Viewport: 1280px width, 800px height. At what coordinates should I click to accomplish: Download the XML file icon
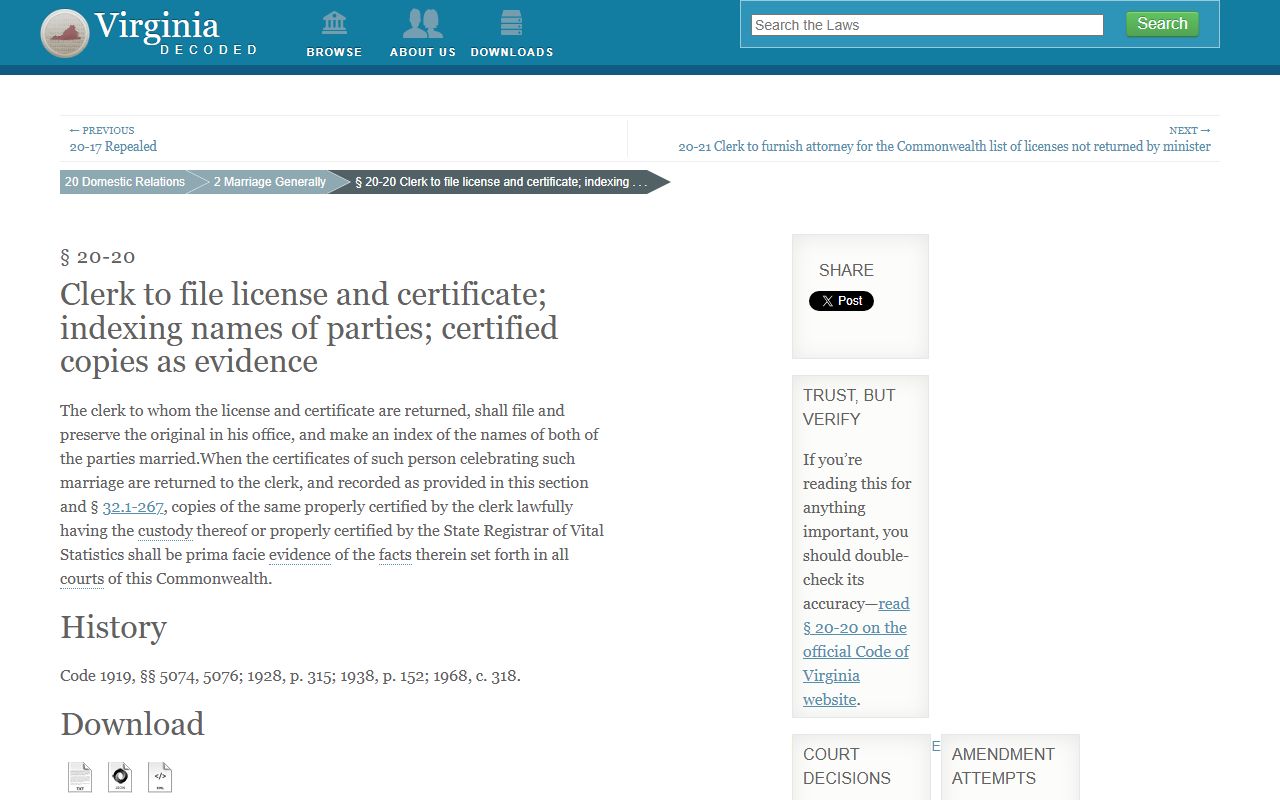click(160, 777)
